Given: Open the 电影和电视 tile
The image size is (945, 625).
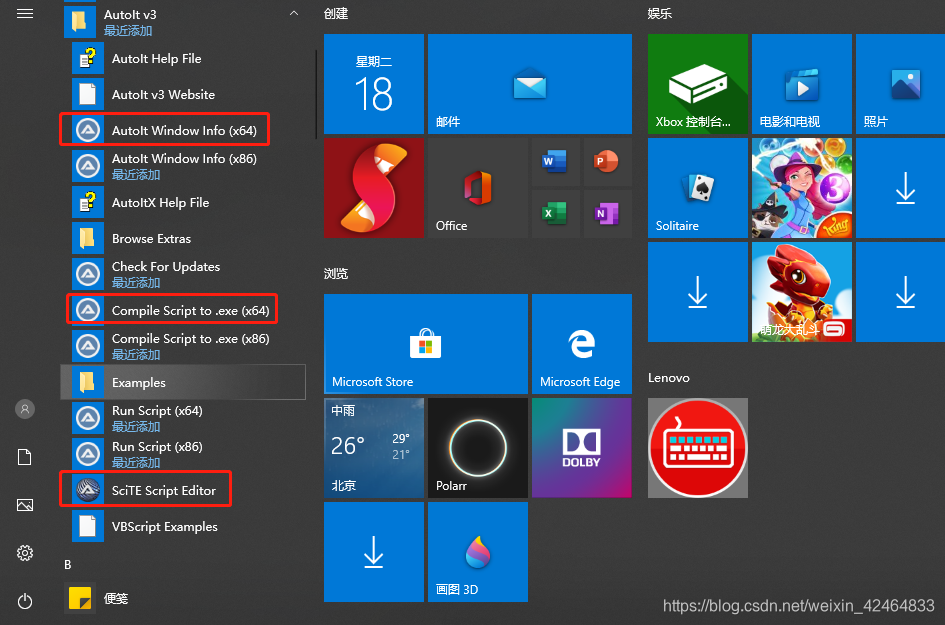Looking at the screenshot, I should 802,84.
